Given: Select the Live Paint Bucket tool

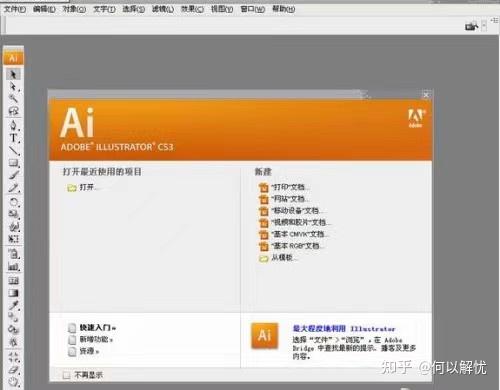Looking at the screenshot, I should pos(13,330).
